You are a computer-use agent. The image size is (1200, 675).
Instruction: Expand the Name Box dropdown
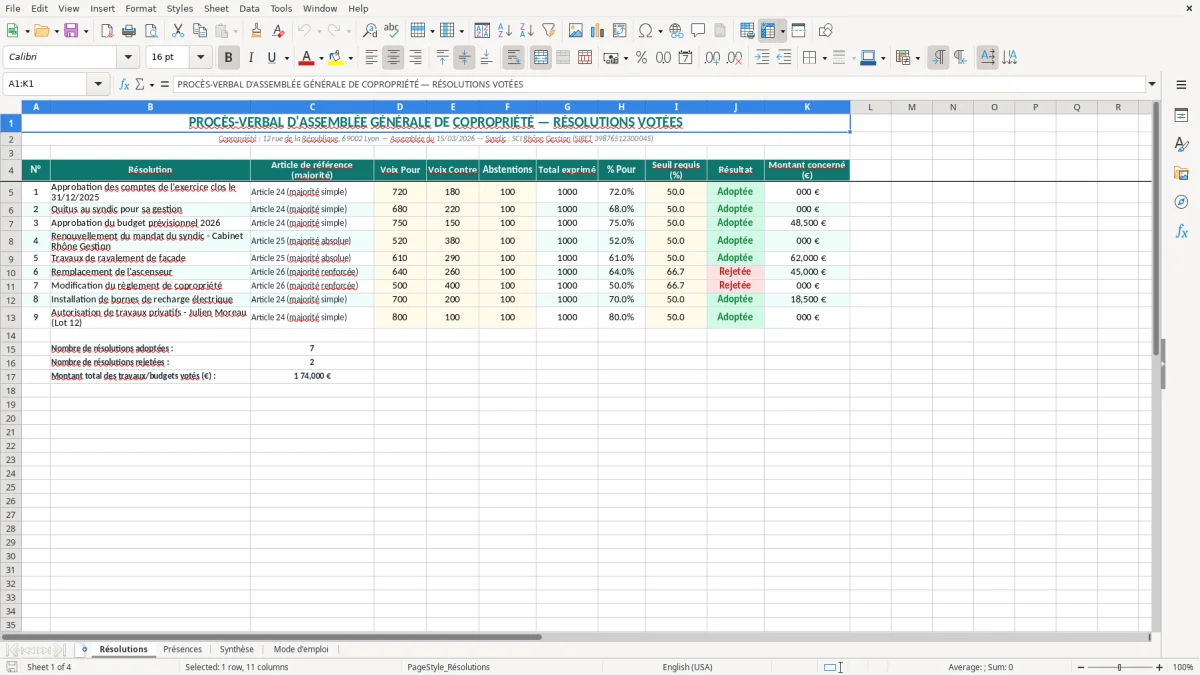point(98,84)
